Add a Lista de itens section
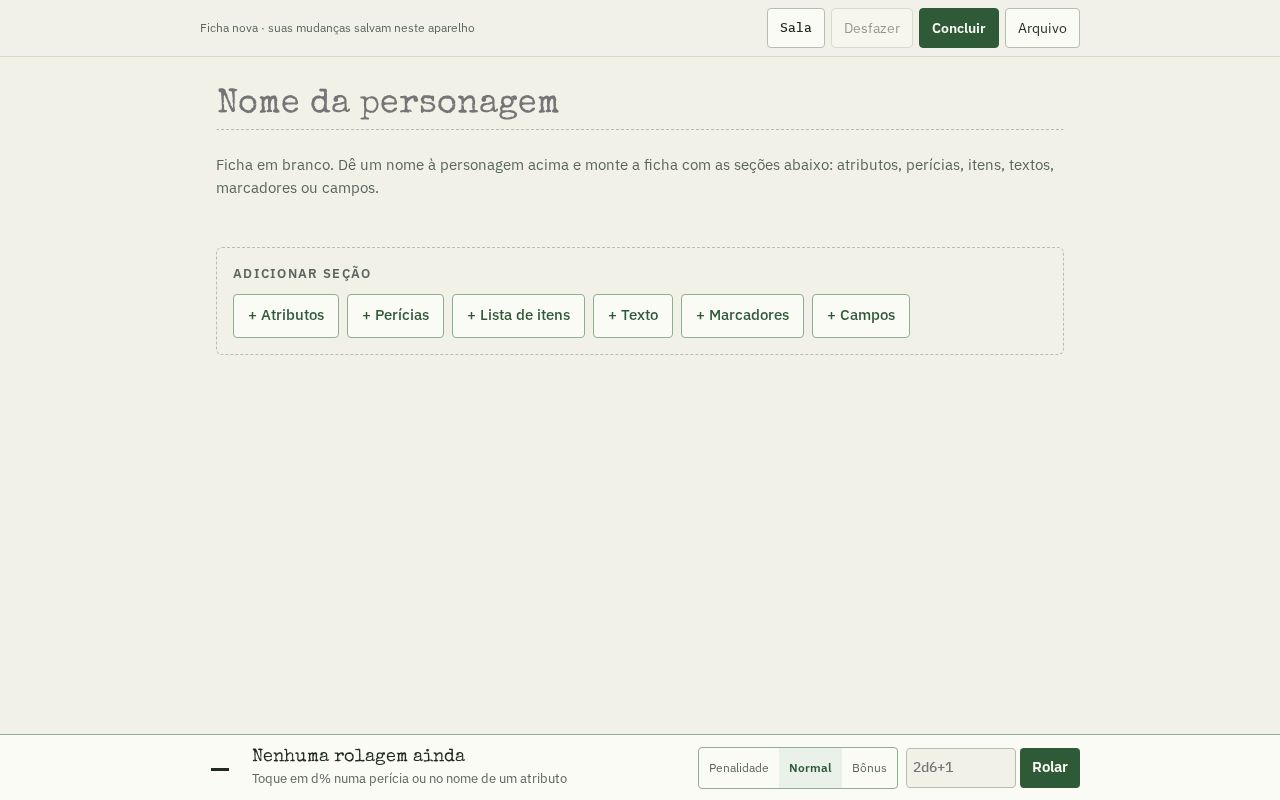 pos(518,316)
